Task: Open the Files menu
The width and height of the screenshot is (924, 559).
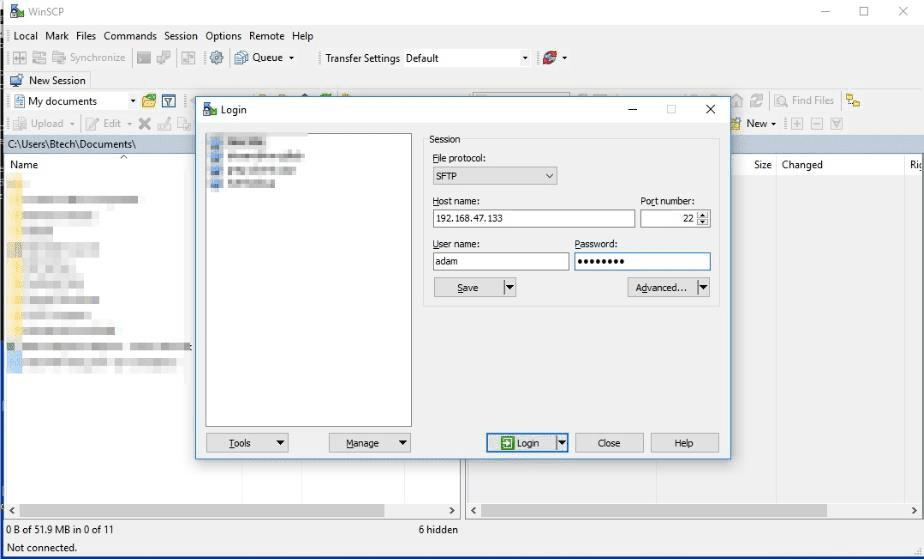Action: point(85,36)
